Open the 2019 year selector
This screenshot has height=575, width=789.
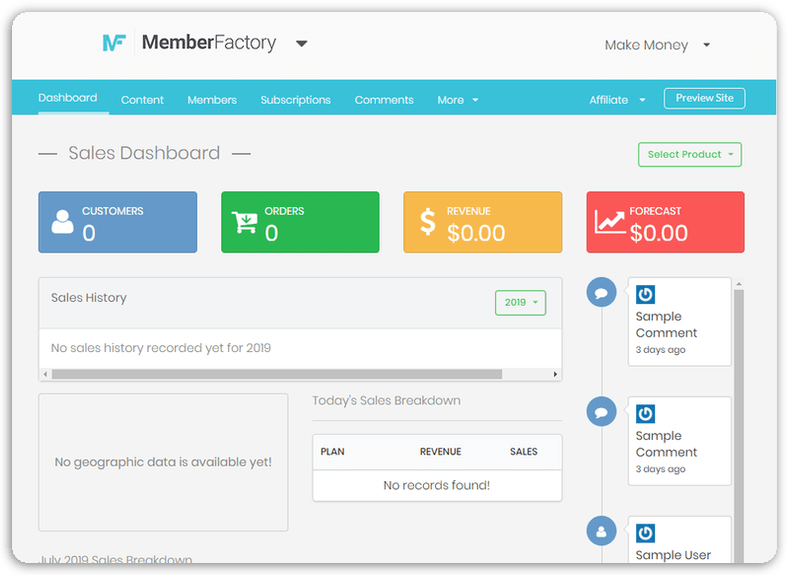(x=520, y=303)
